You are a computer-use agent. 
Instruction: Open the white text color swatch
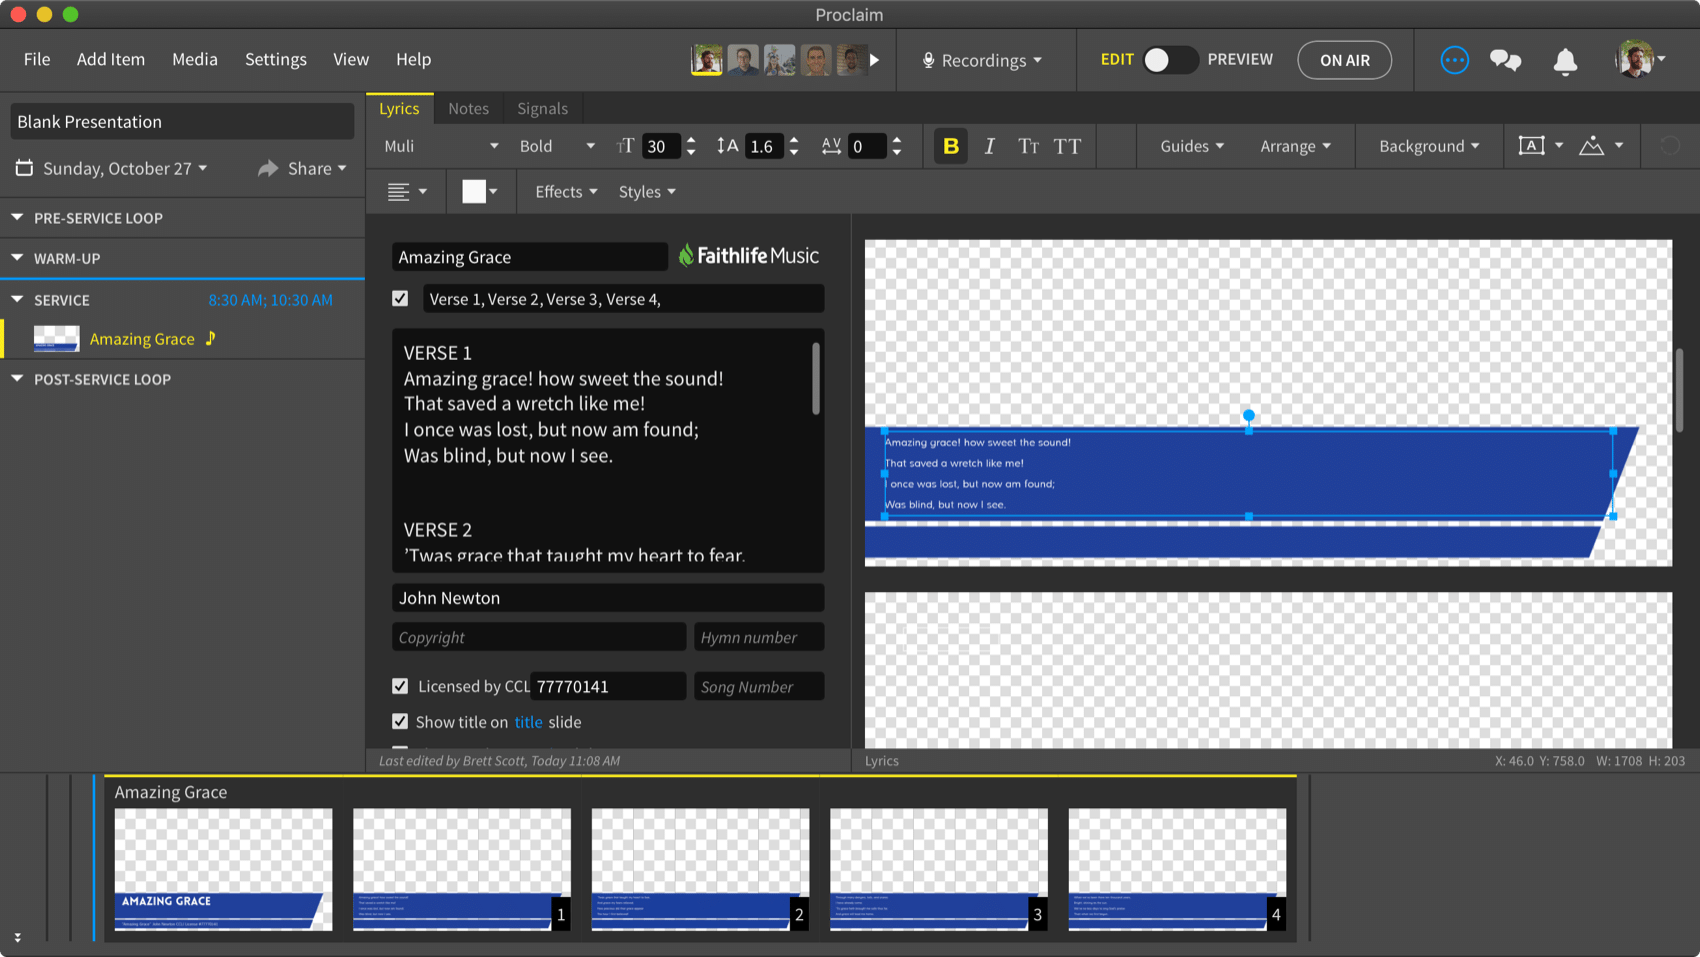tap(474, 191)
